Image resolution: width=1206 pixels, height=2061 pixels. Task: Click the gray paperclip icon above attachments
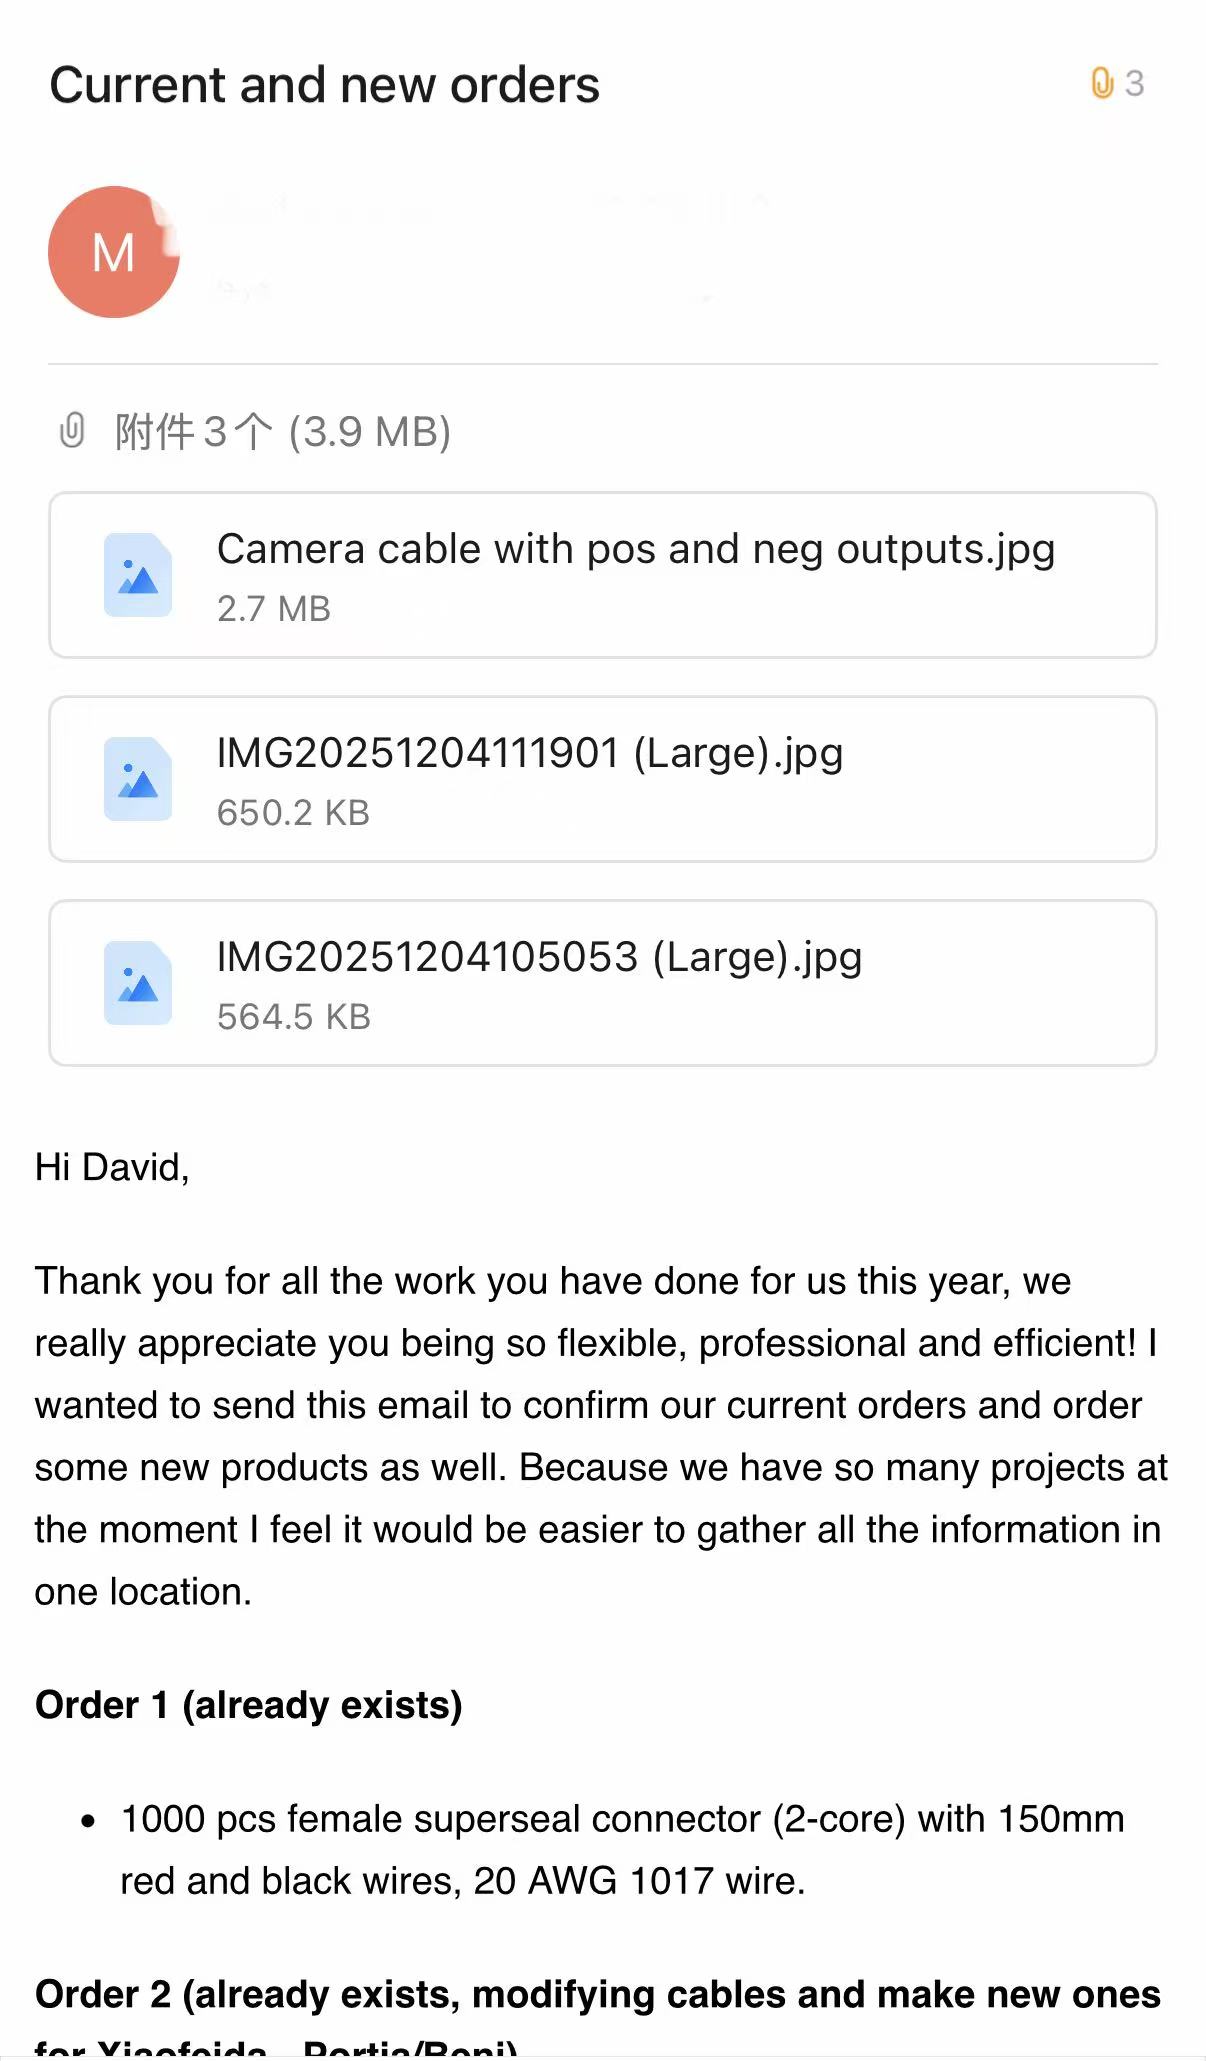click(x=72, y=431)
